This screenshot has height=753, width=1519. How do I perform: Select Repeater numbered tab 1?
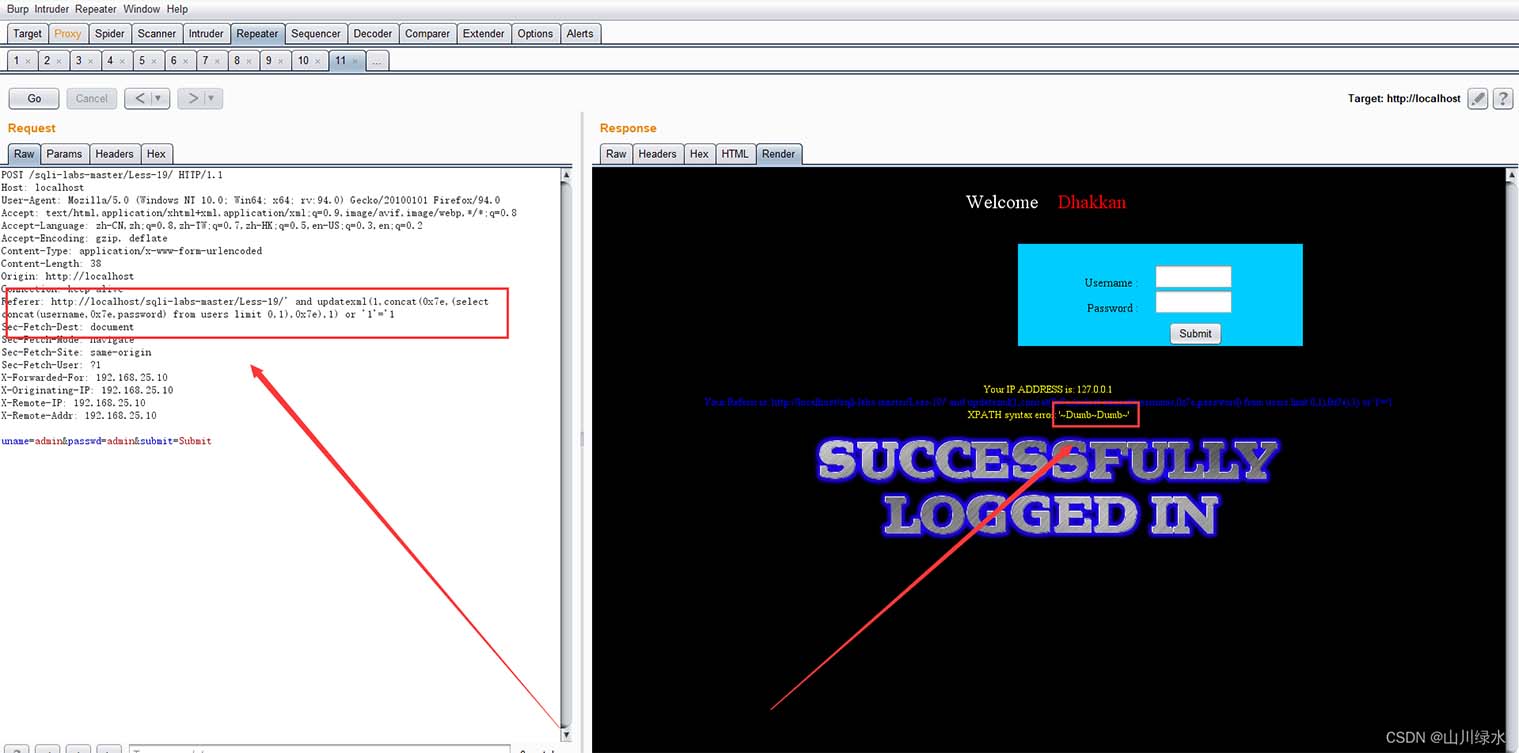pyautogui.click(x=17, y=61)
